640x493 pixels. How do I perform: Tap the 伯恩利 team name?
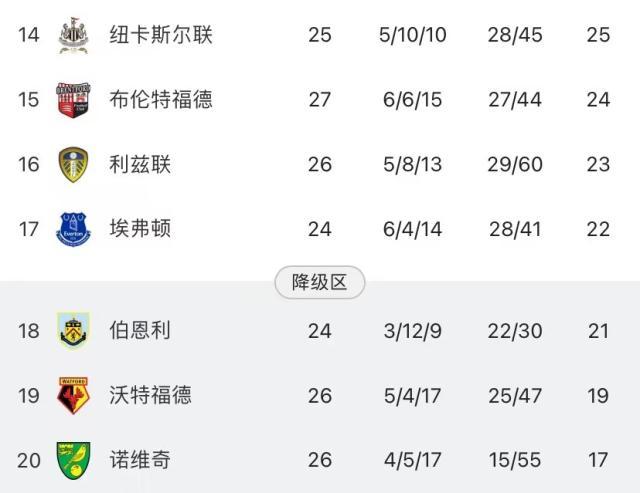[140, 330]
